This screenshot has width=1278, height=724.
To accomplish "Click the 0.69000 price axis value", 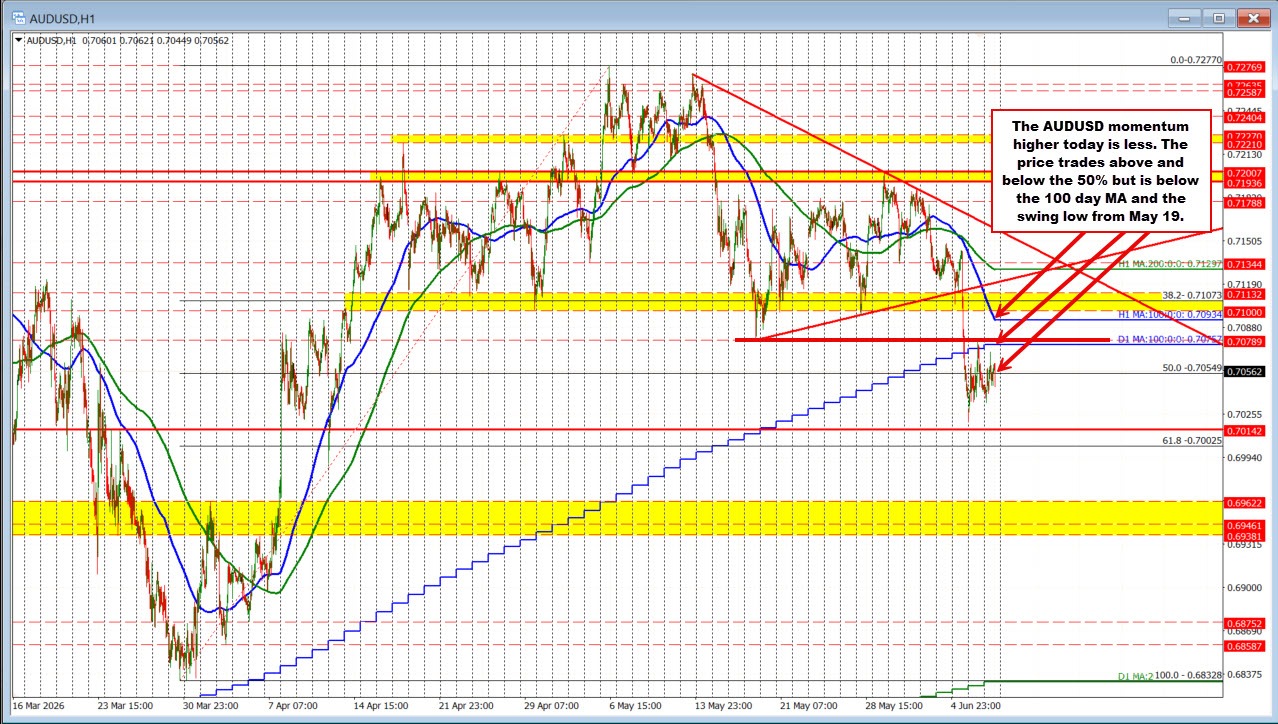I will pyautogui.click(x=1243, y=589).
